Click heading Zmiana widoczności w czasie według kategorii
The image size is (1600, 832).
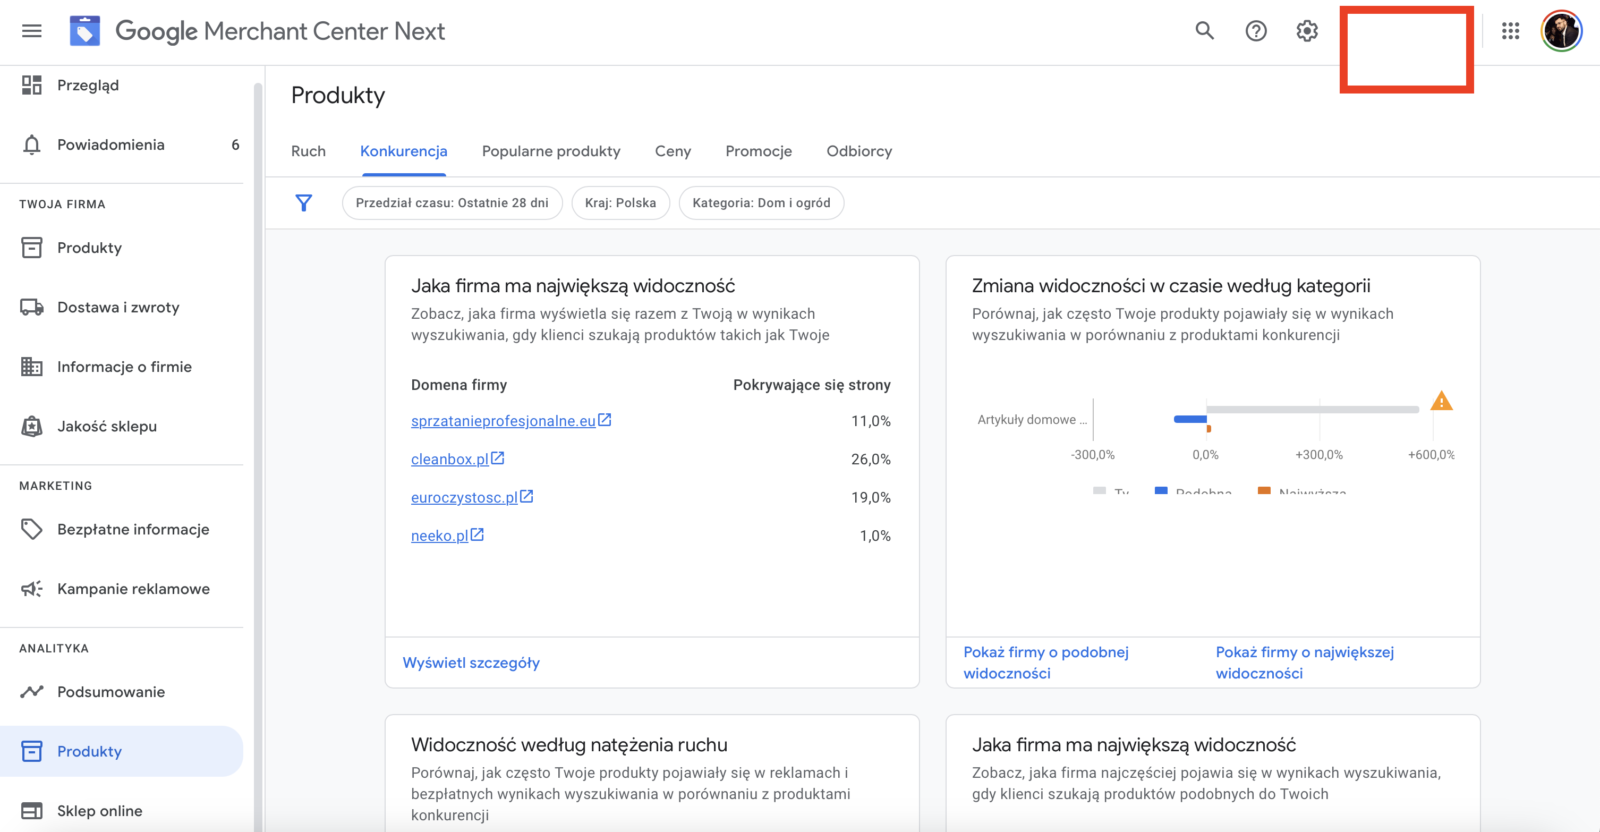1171,286
